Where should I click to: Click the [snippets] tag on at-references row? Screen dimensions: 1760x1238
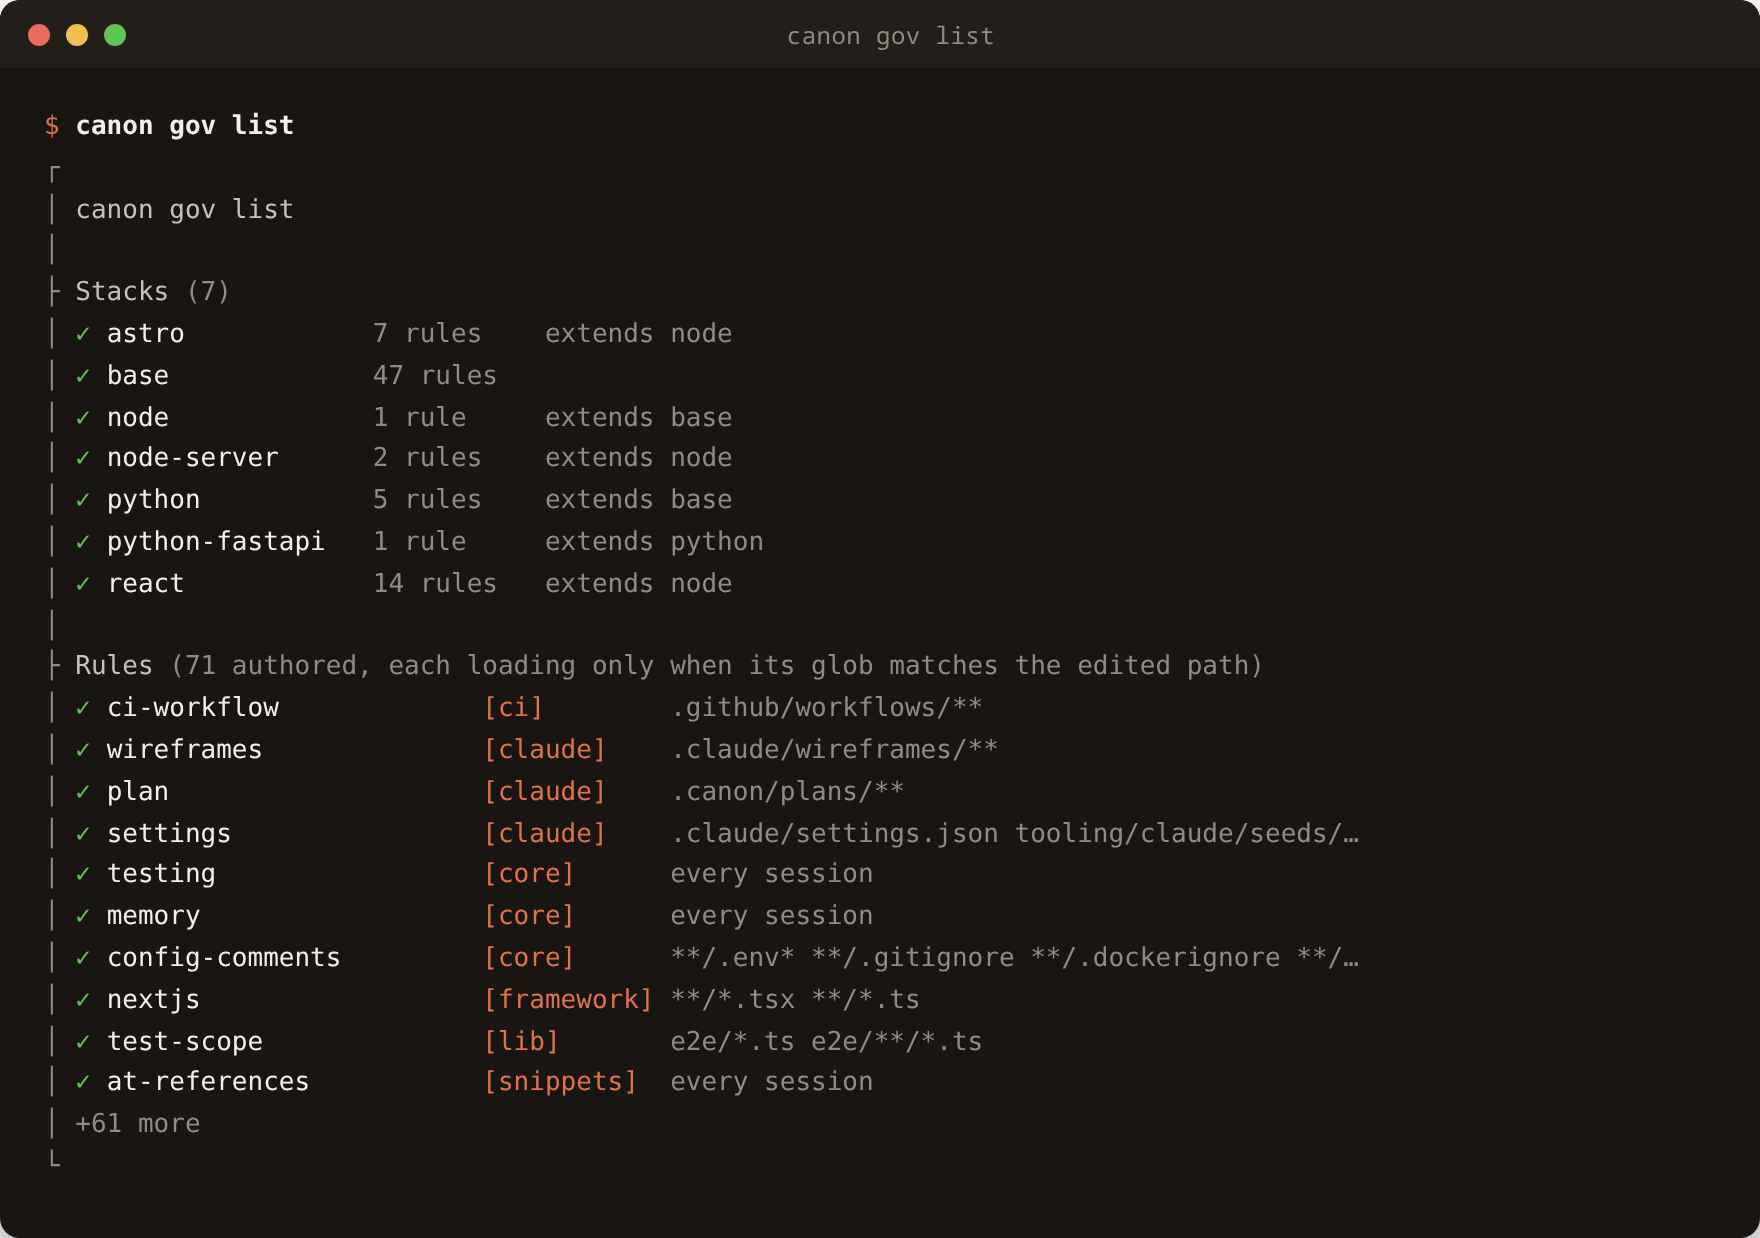coord(560,1081)
